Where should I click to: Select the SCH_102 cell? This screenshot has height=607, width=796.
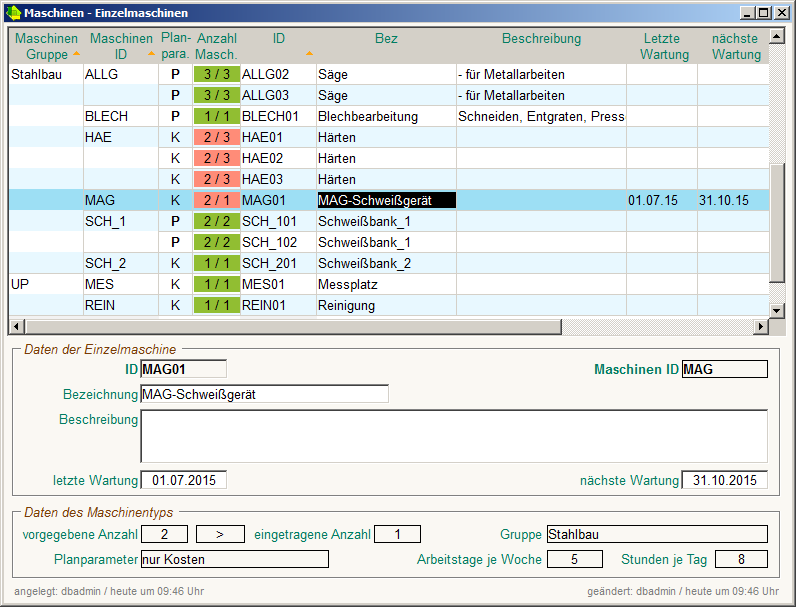[x=278, y=243]
